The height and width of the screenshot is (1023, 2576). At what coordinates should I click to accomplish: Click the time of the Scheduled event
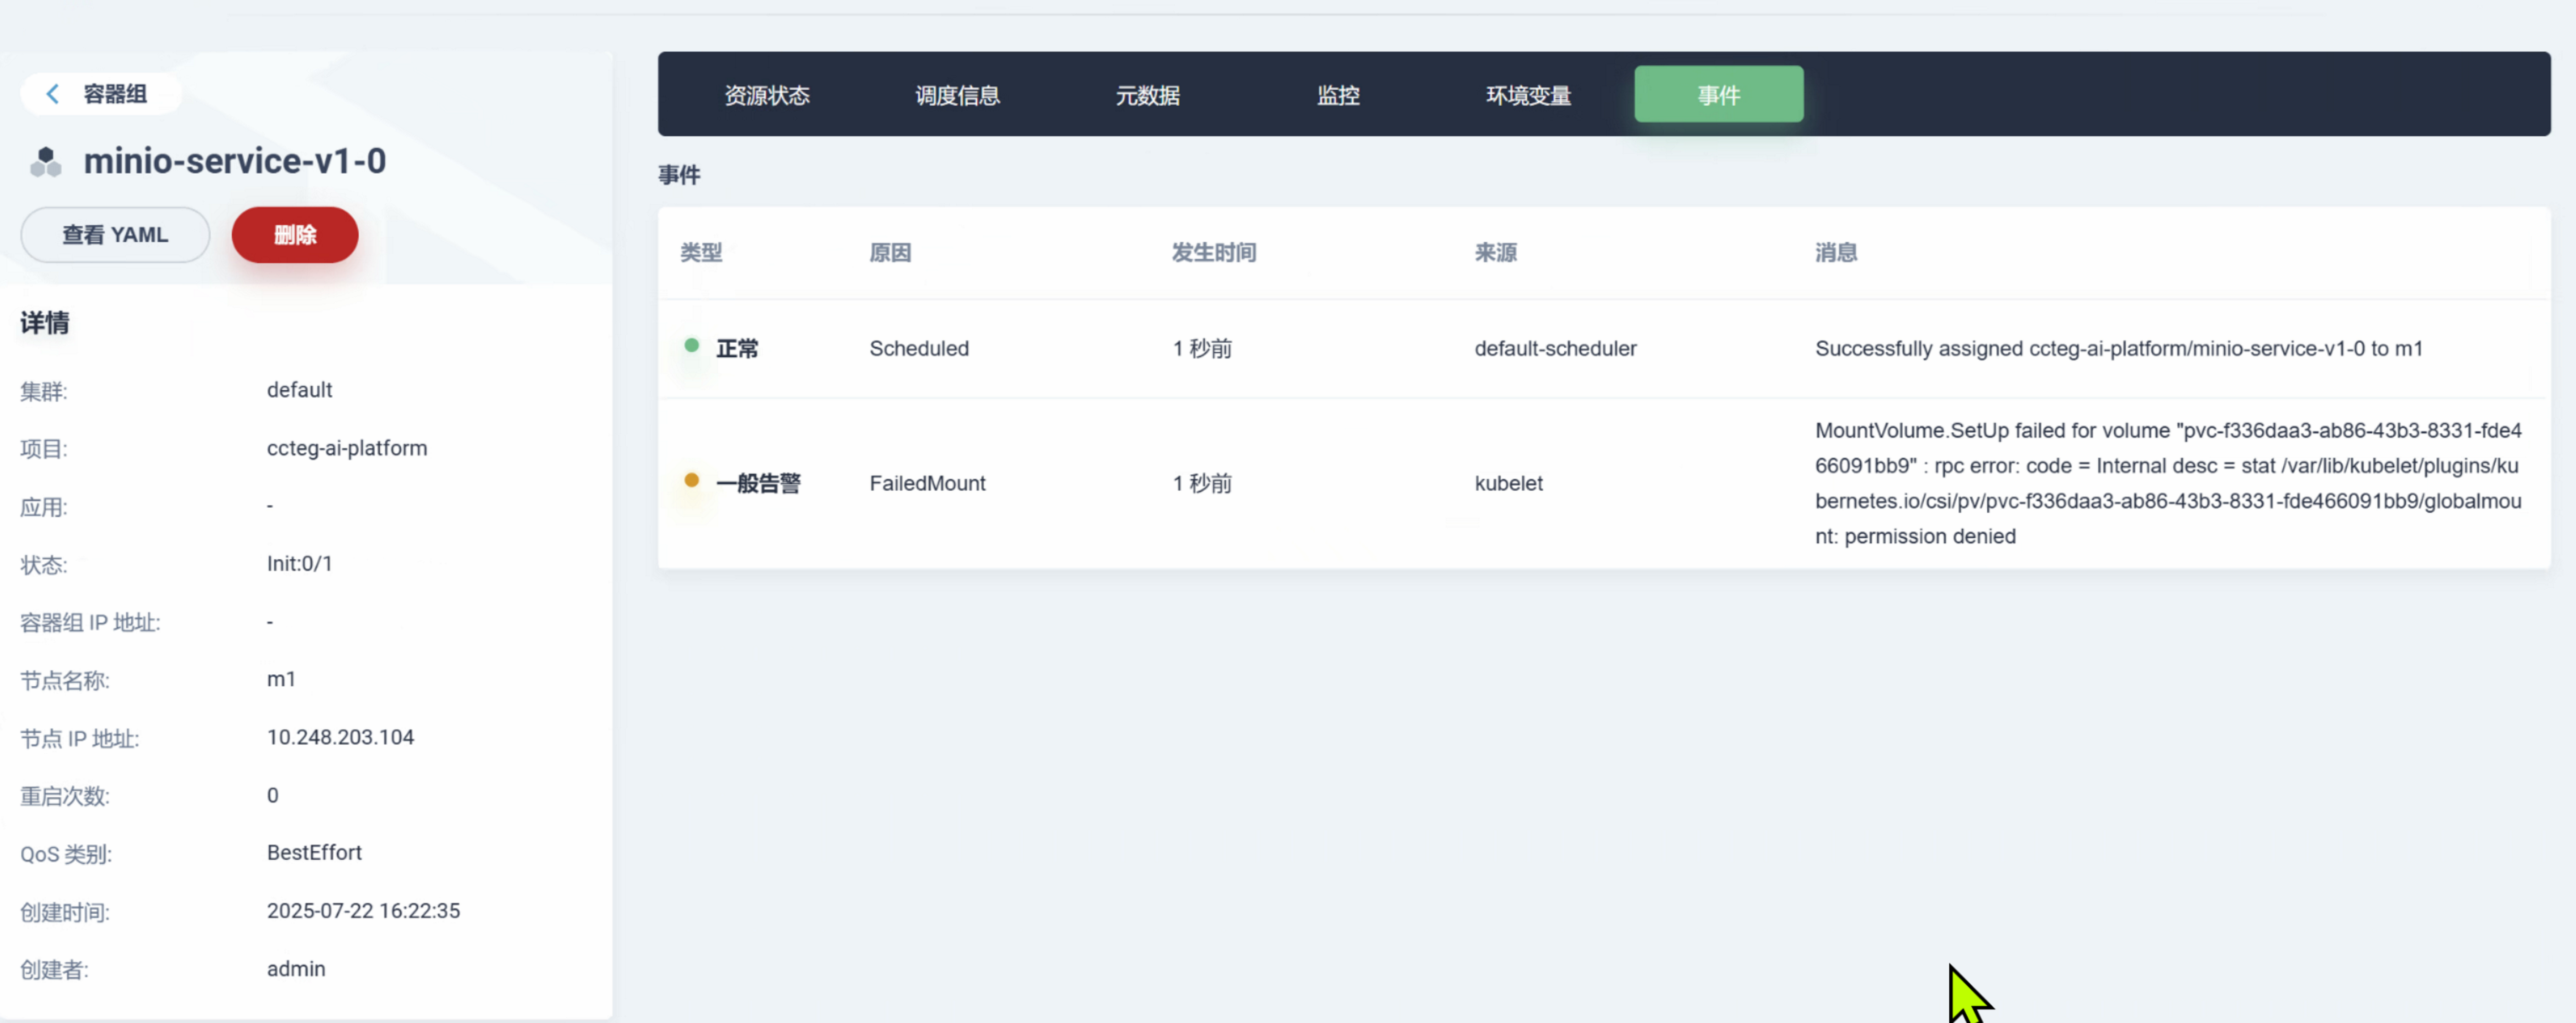pos(1202,349)
